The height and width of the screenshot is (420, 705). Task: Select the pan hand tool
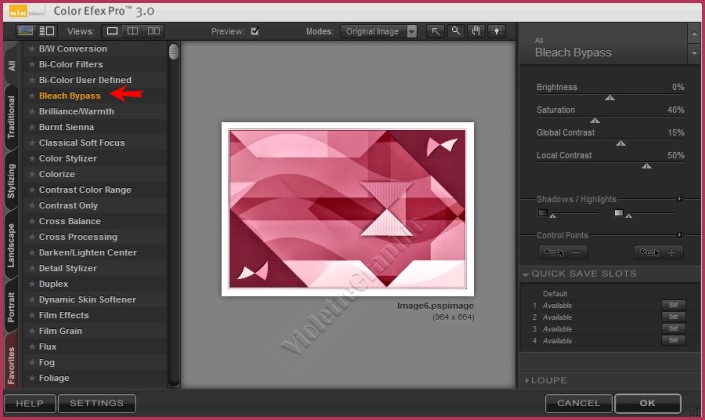[474, 31]
